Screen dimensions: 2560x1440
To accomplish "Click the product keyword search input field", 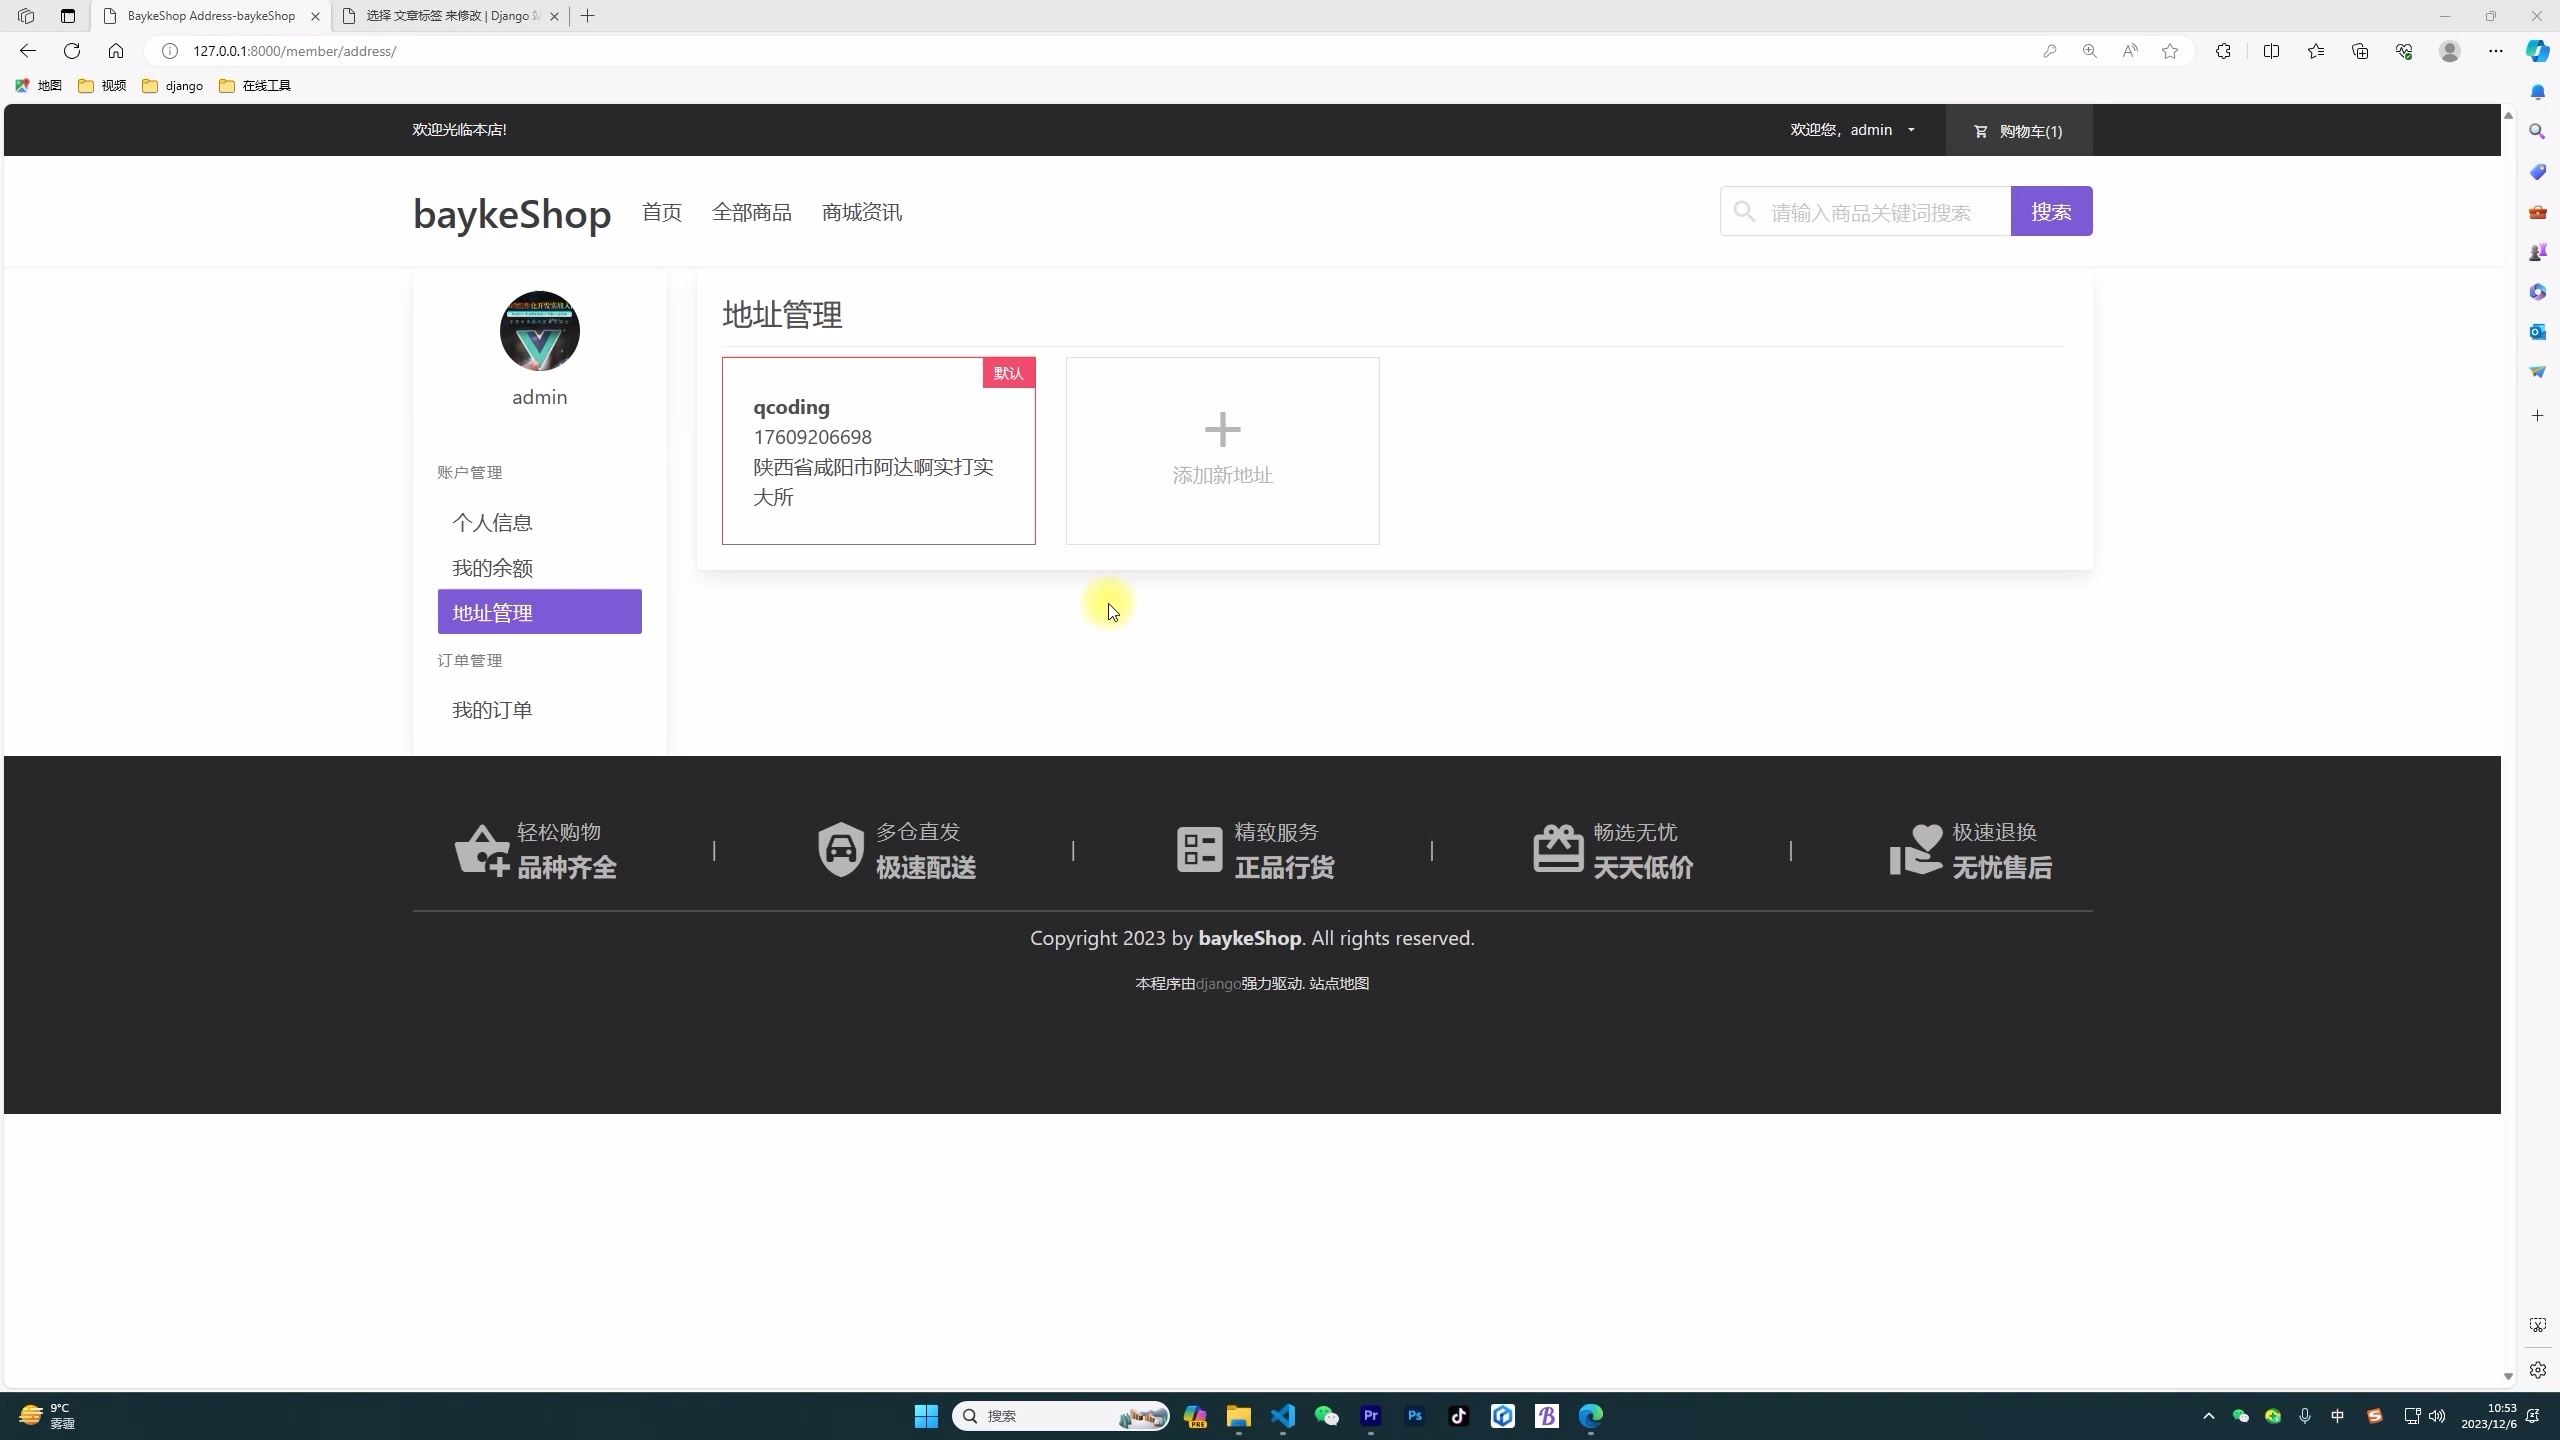I will tap(1880, 211).
